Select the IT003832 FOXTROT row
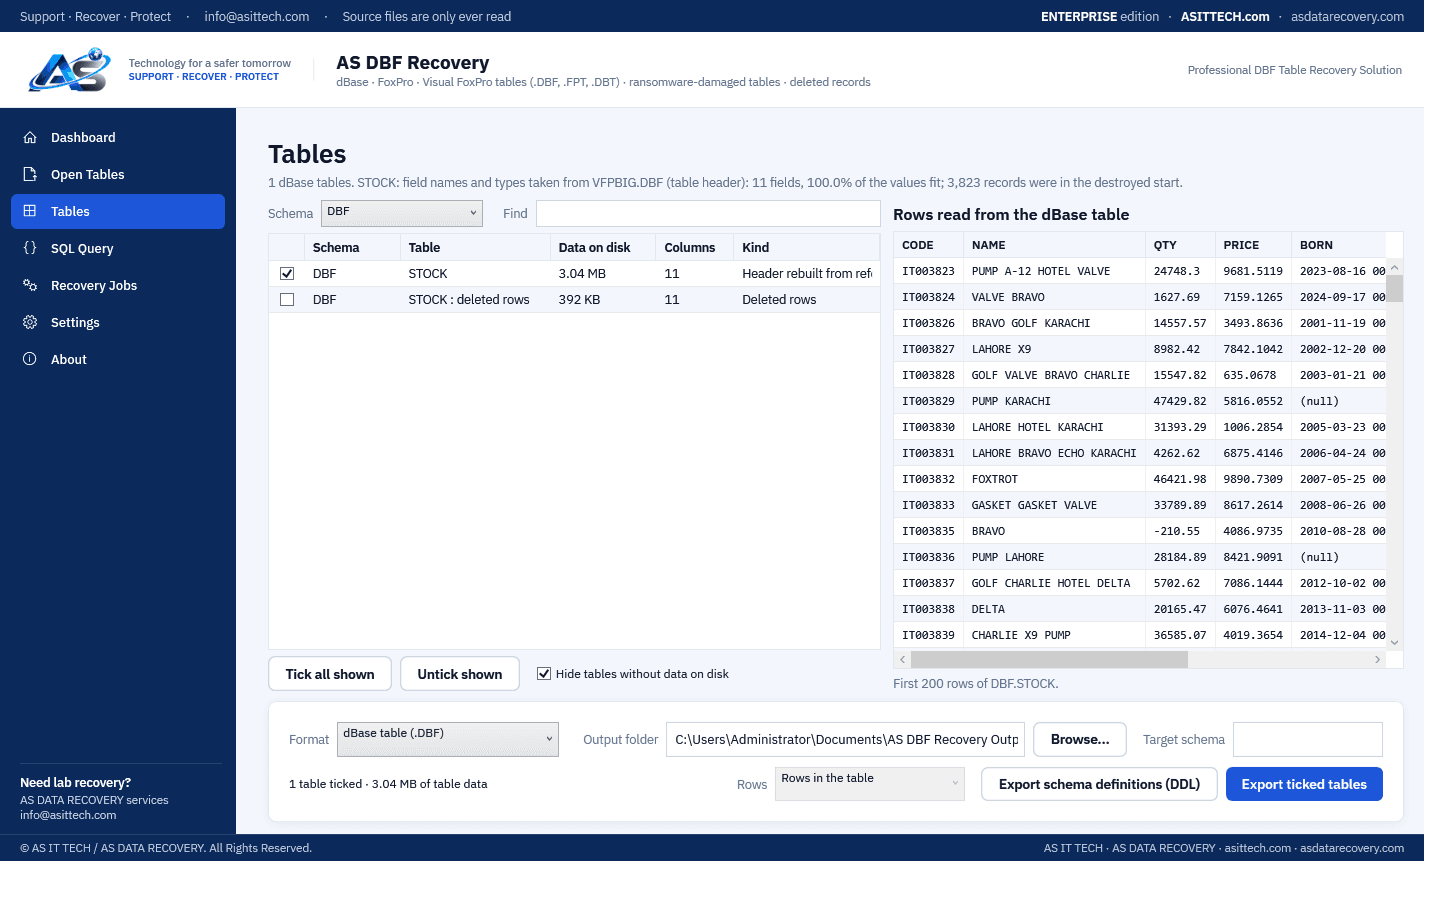Screen dimensions: 1440x900 click(1140, 479)
